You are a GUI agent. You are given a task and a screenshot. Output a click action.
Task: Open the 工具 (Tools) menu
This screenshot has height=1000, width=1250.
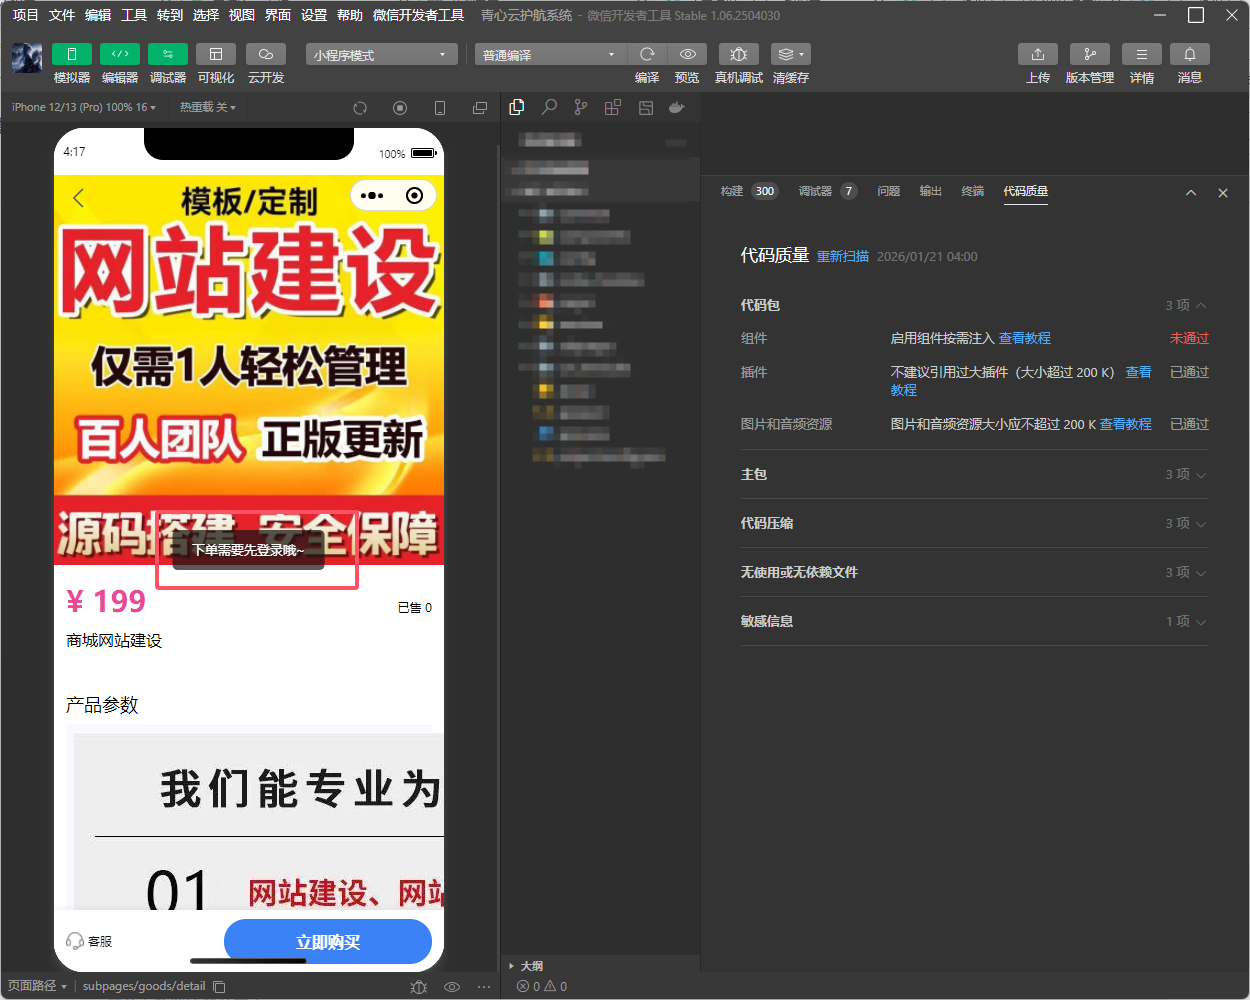point(134,15)
